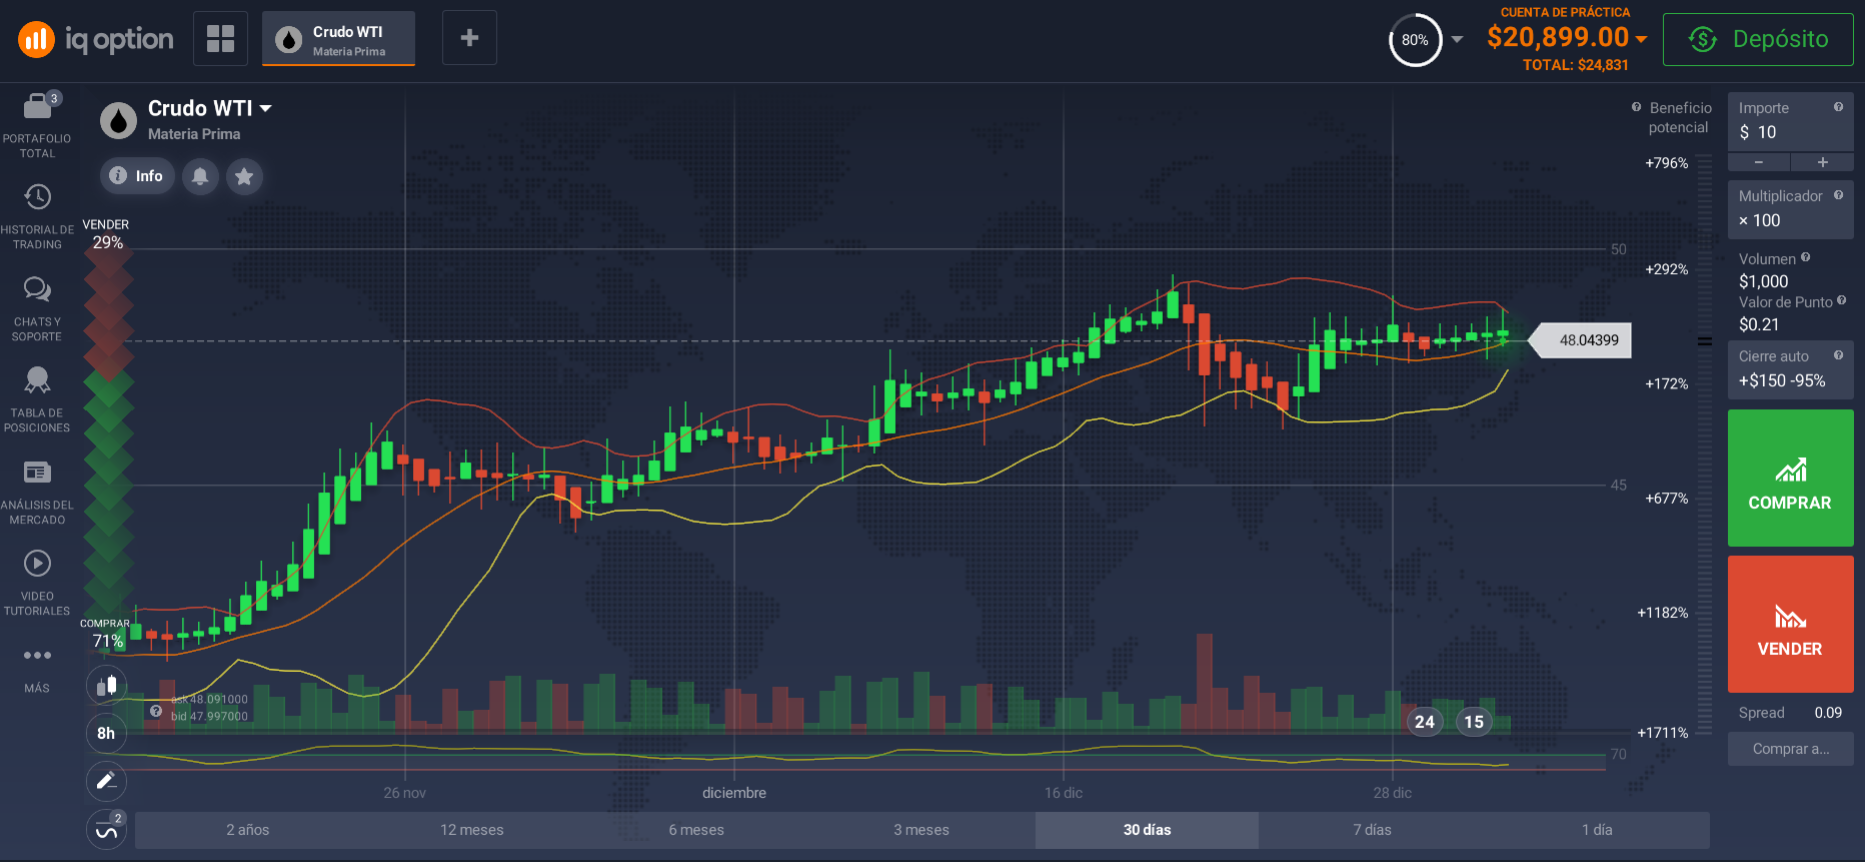Screen dimensions: 1865x862
Task: Select the 1 día time range
Action: (x=1597, y=830)
